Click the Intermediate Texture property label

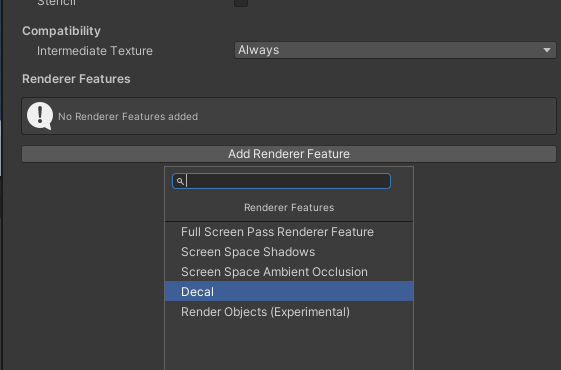[x=95, y=51]
